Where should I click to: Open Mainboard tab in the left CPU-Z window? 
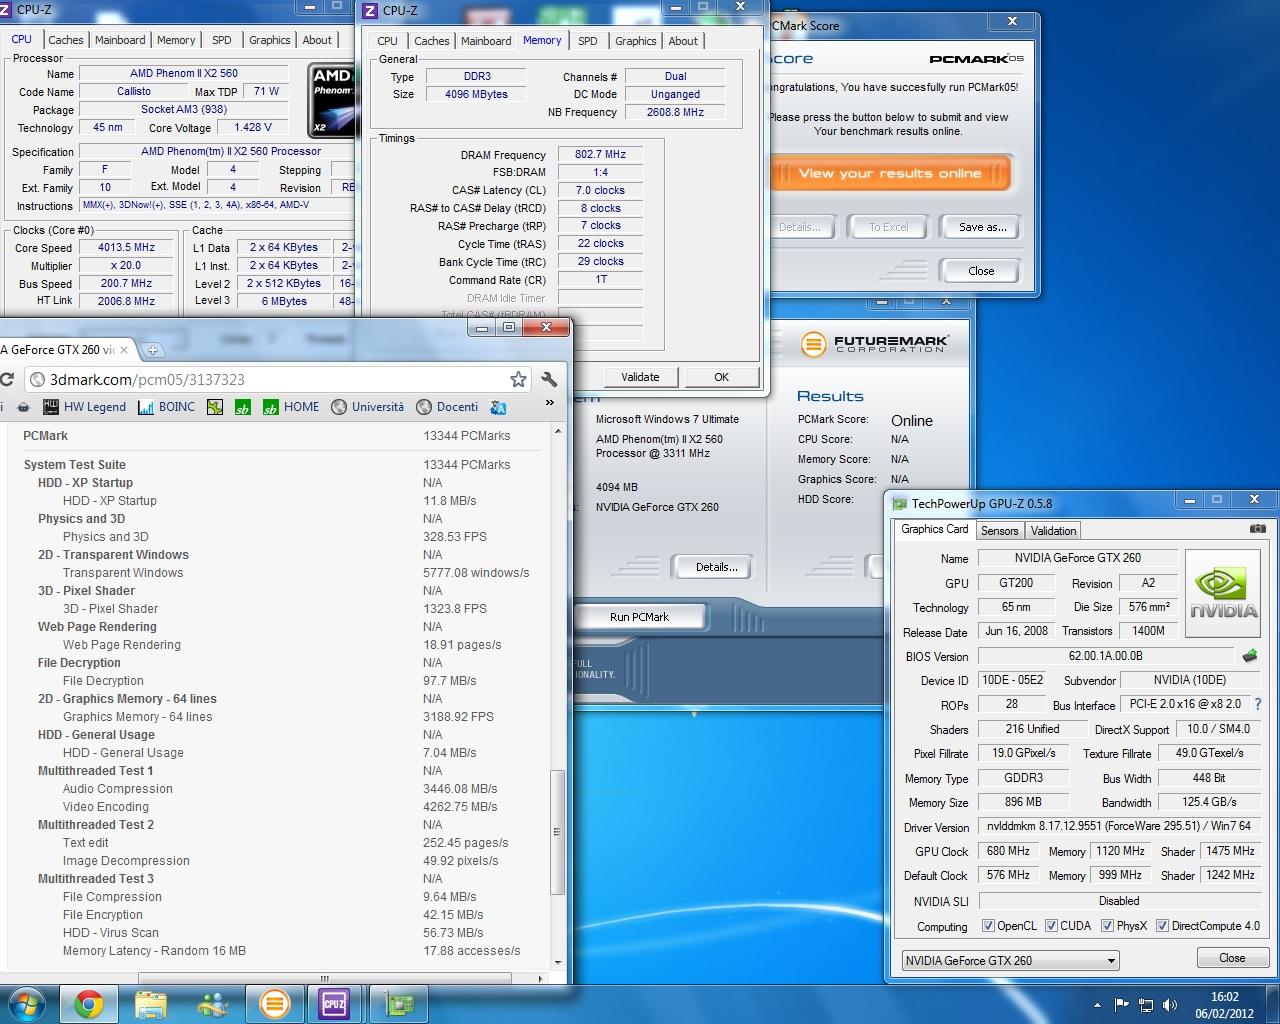(x=120, y=40)
